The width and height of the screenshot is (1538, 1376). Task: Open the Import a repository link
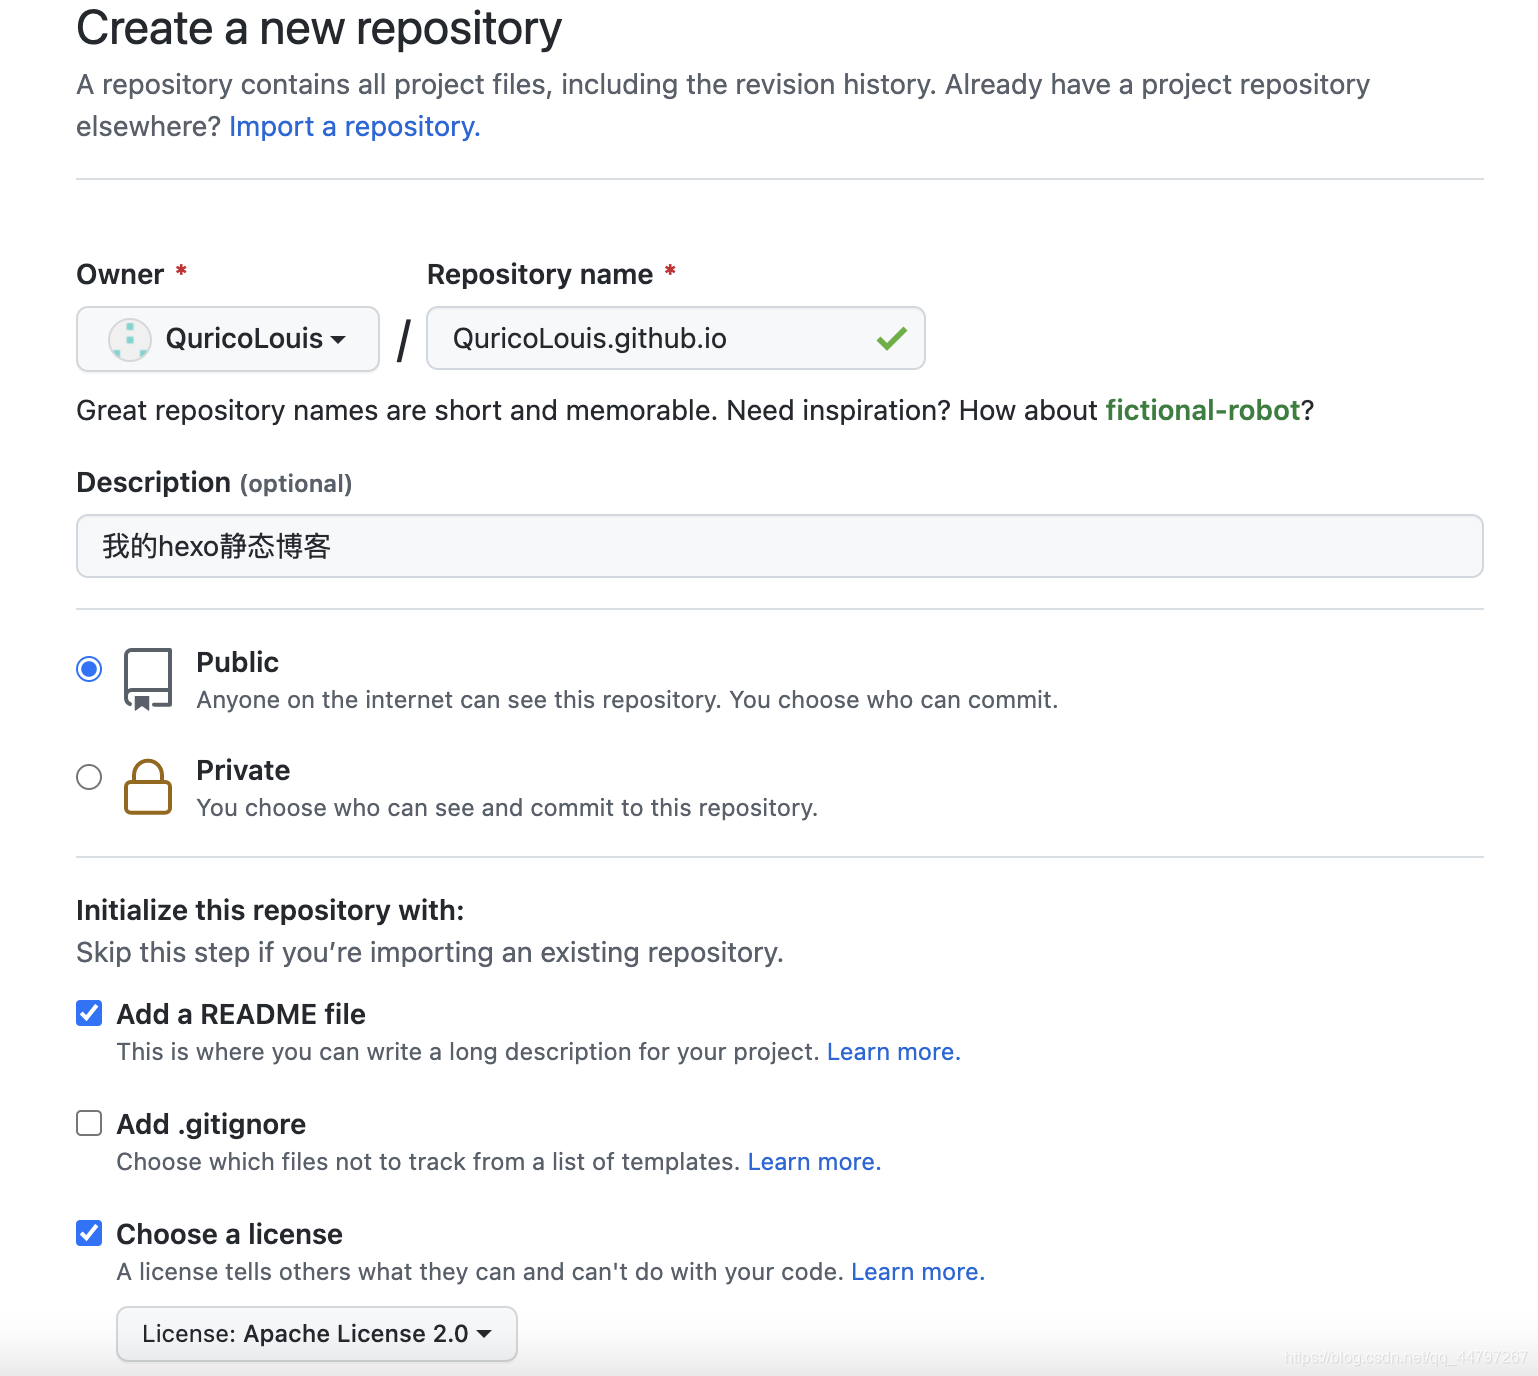[x=355, y=127]
